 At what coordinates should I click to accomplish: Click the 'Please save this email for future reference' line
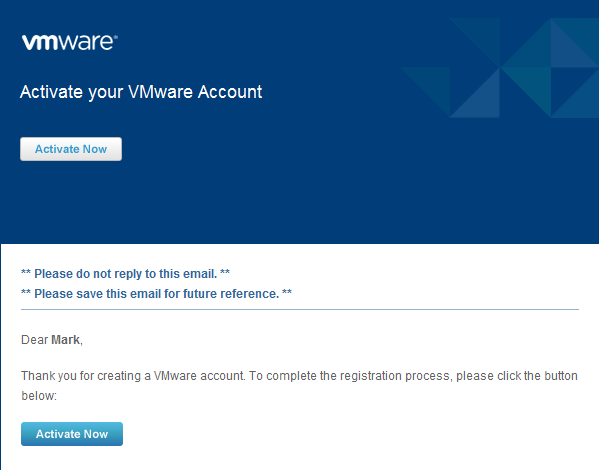click(156, 293)
